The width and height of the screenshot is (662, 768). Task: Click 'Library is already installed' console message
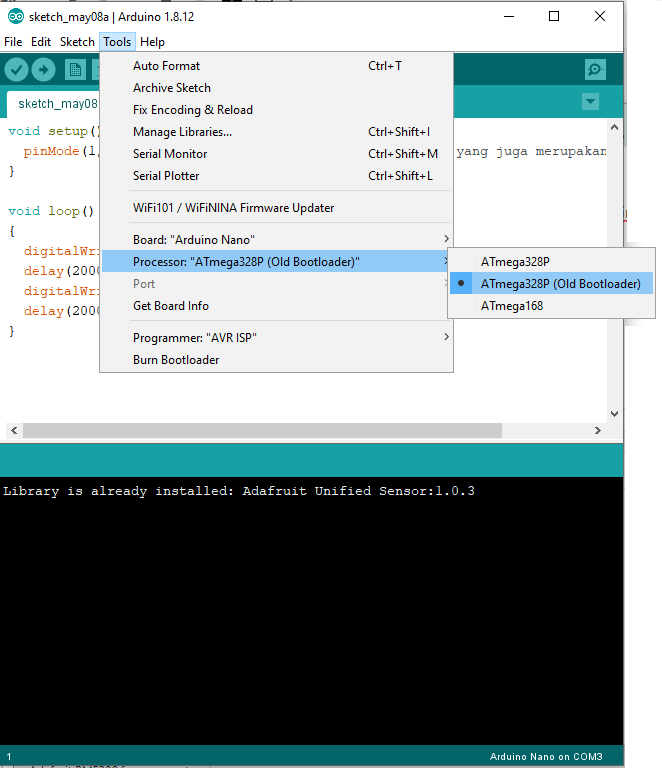tap(238, 491)
